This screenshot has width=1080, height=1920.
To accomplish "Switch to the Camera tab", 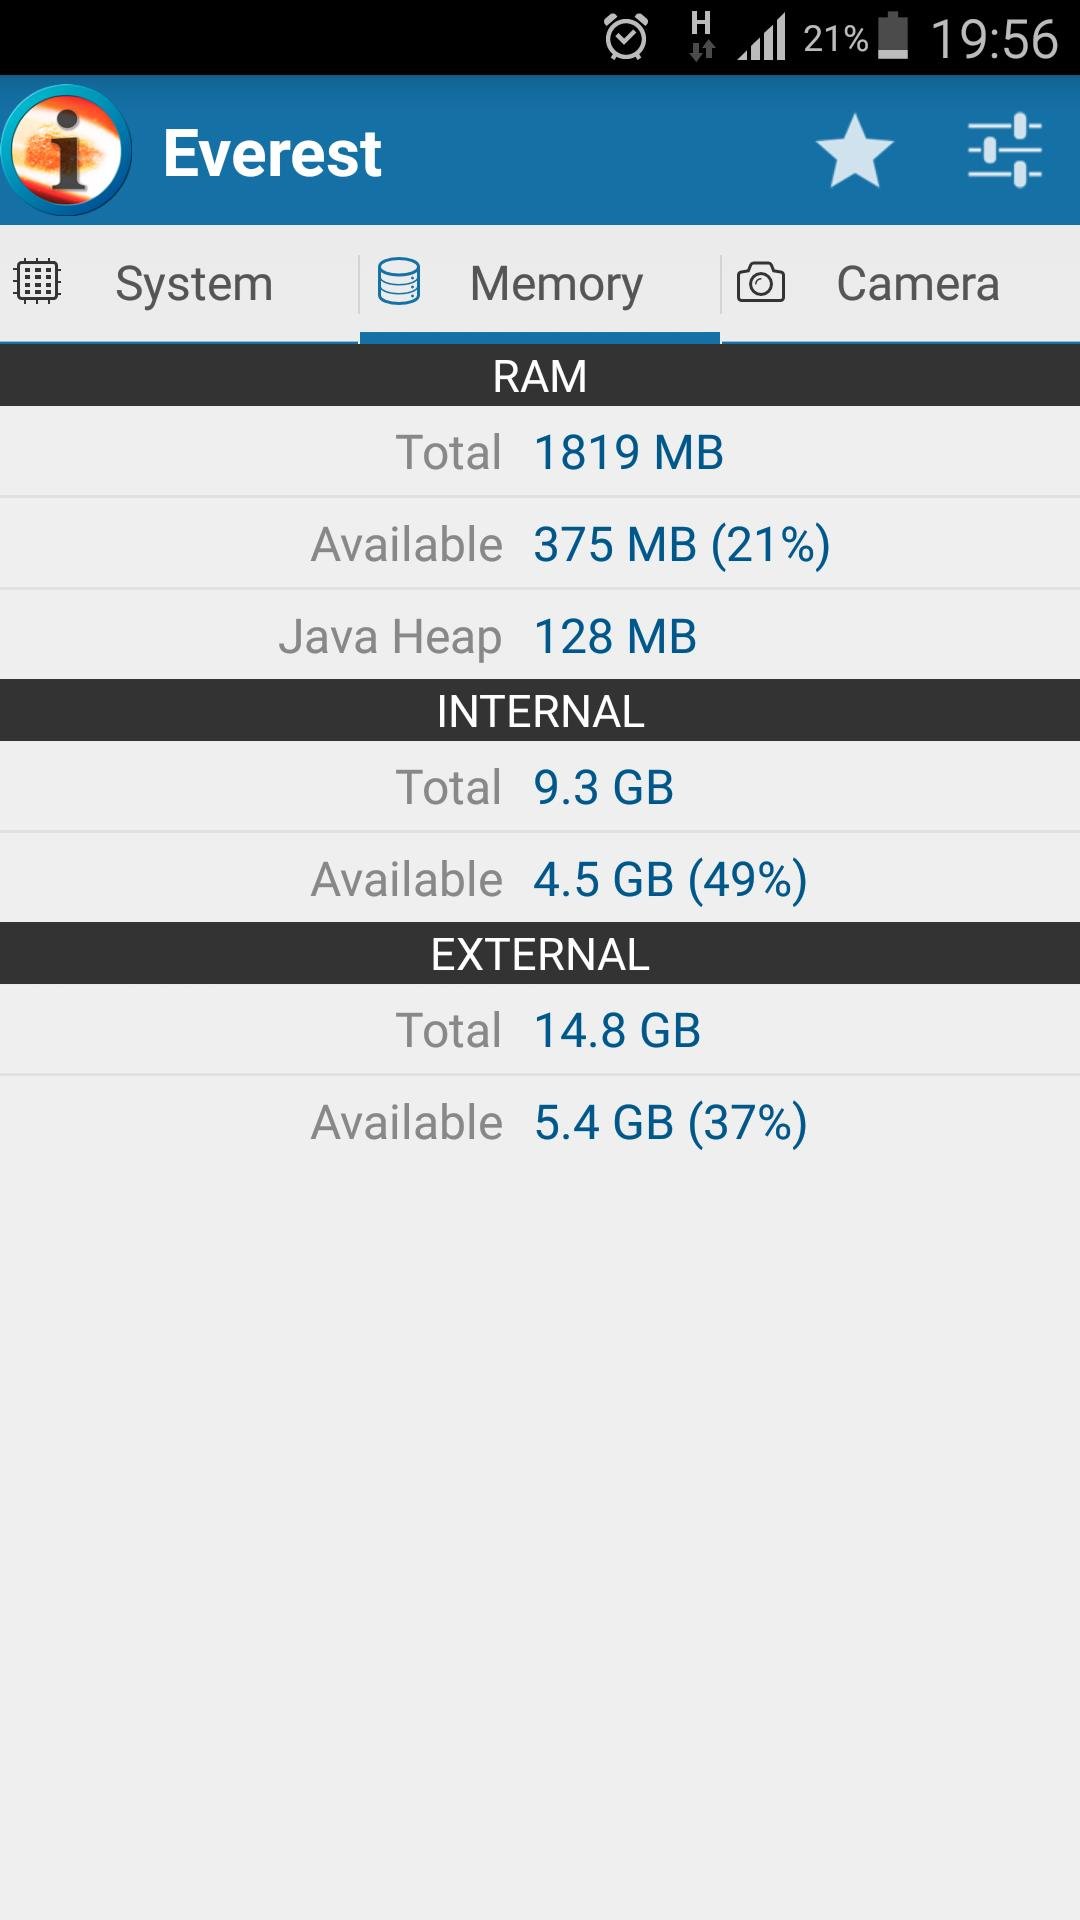I will tap(917, 284).
